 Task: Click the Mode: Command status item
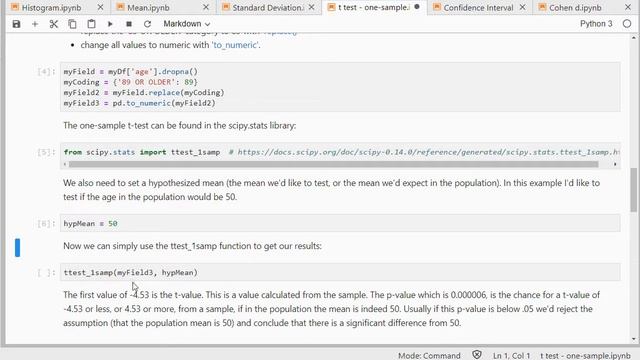tap(429, 356)
